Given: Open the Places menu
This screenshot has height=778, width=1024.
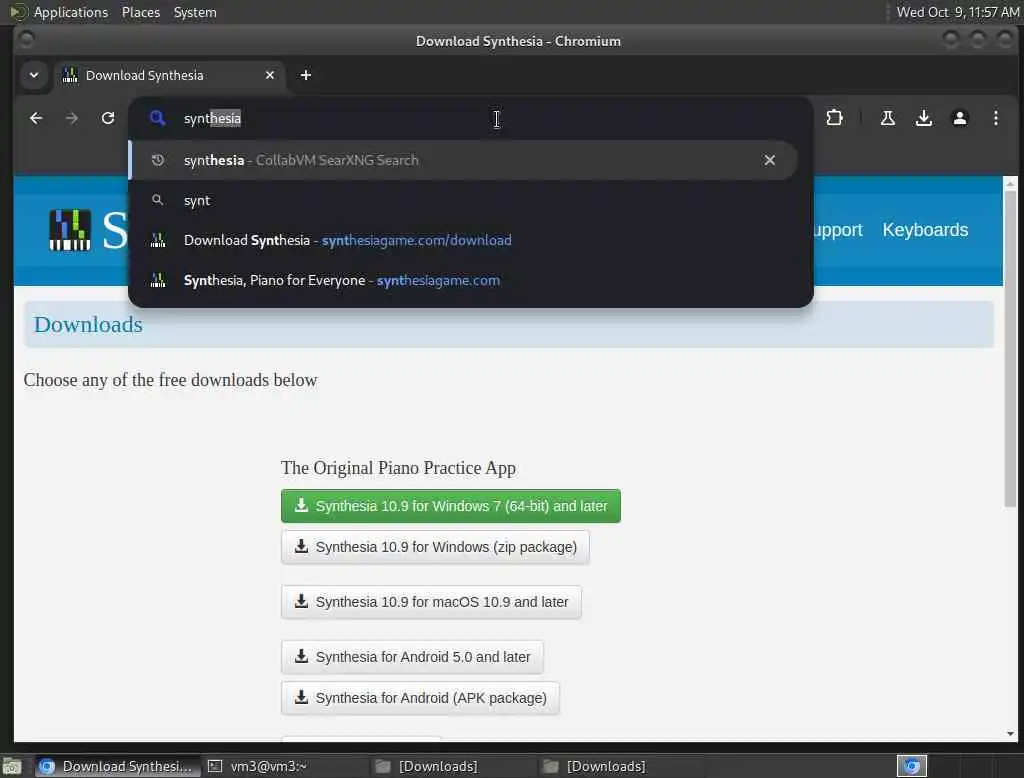Looking at the screenshot, I should point(140,12).
